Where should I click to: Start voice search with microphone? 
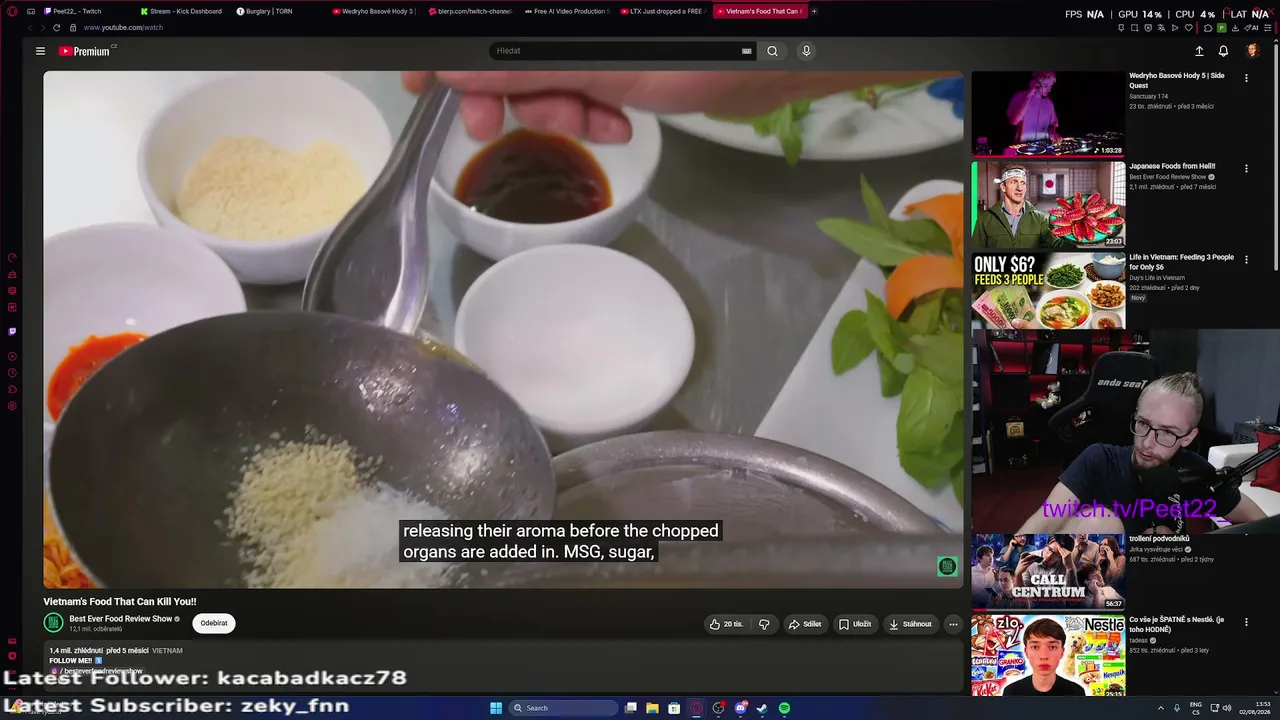(x=806, y=51)
